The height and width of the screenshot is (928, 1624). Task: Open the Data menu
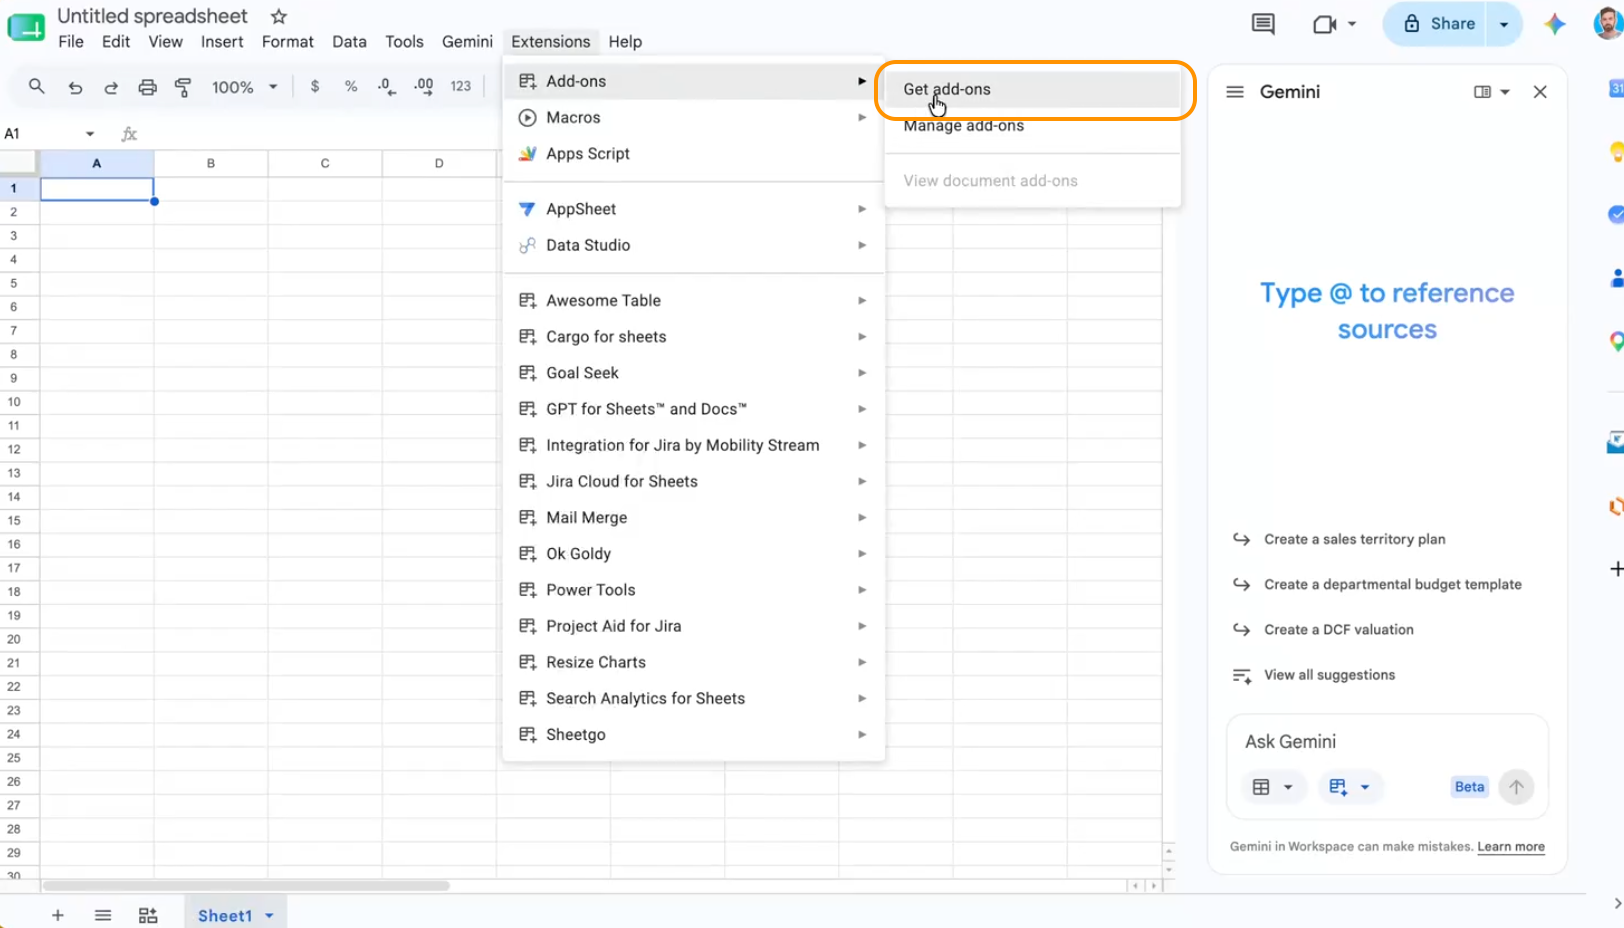(x=349, y=42)
